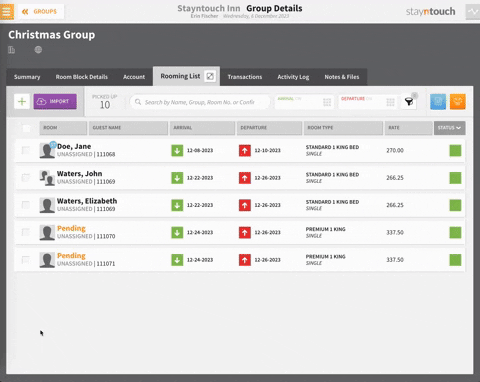Click the purple Import button
480x382 pixels.
(55, 101)
